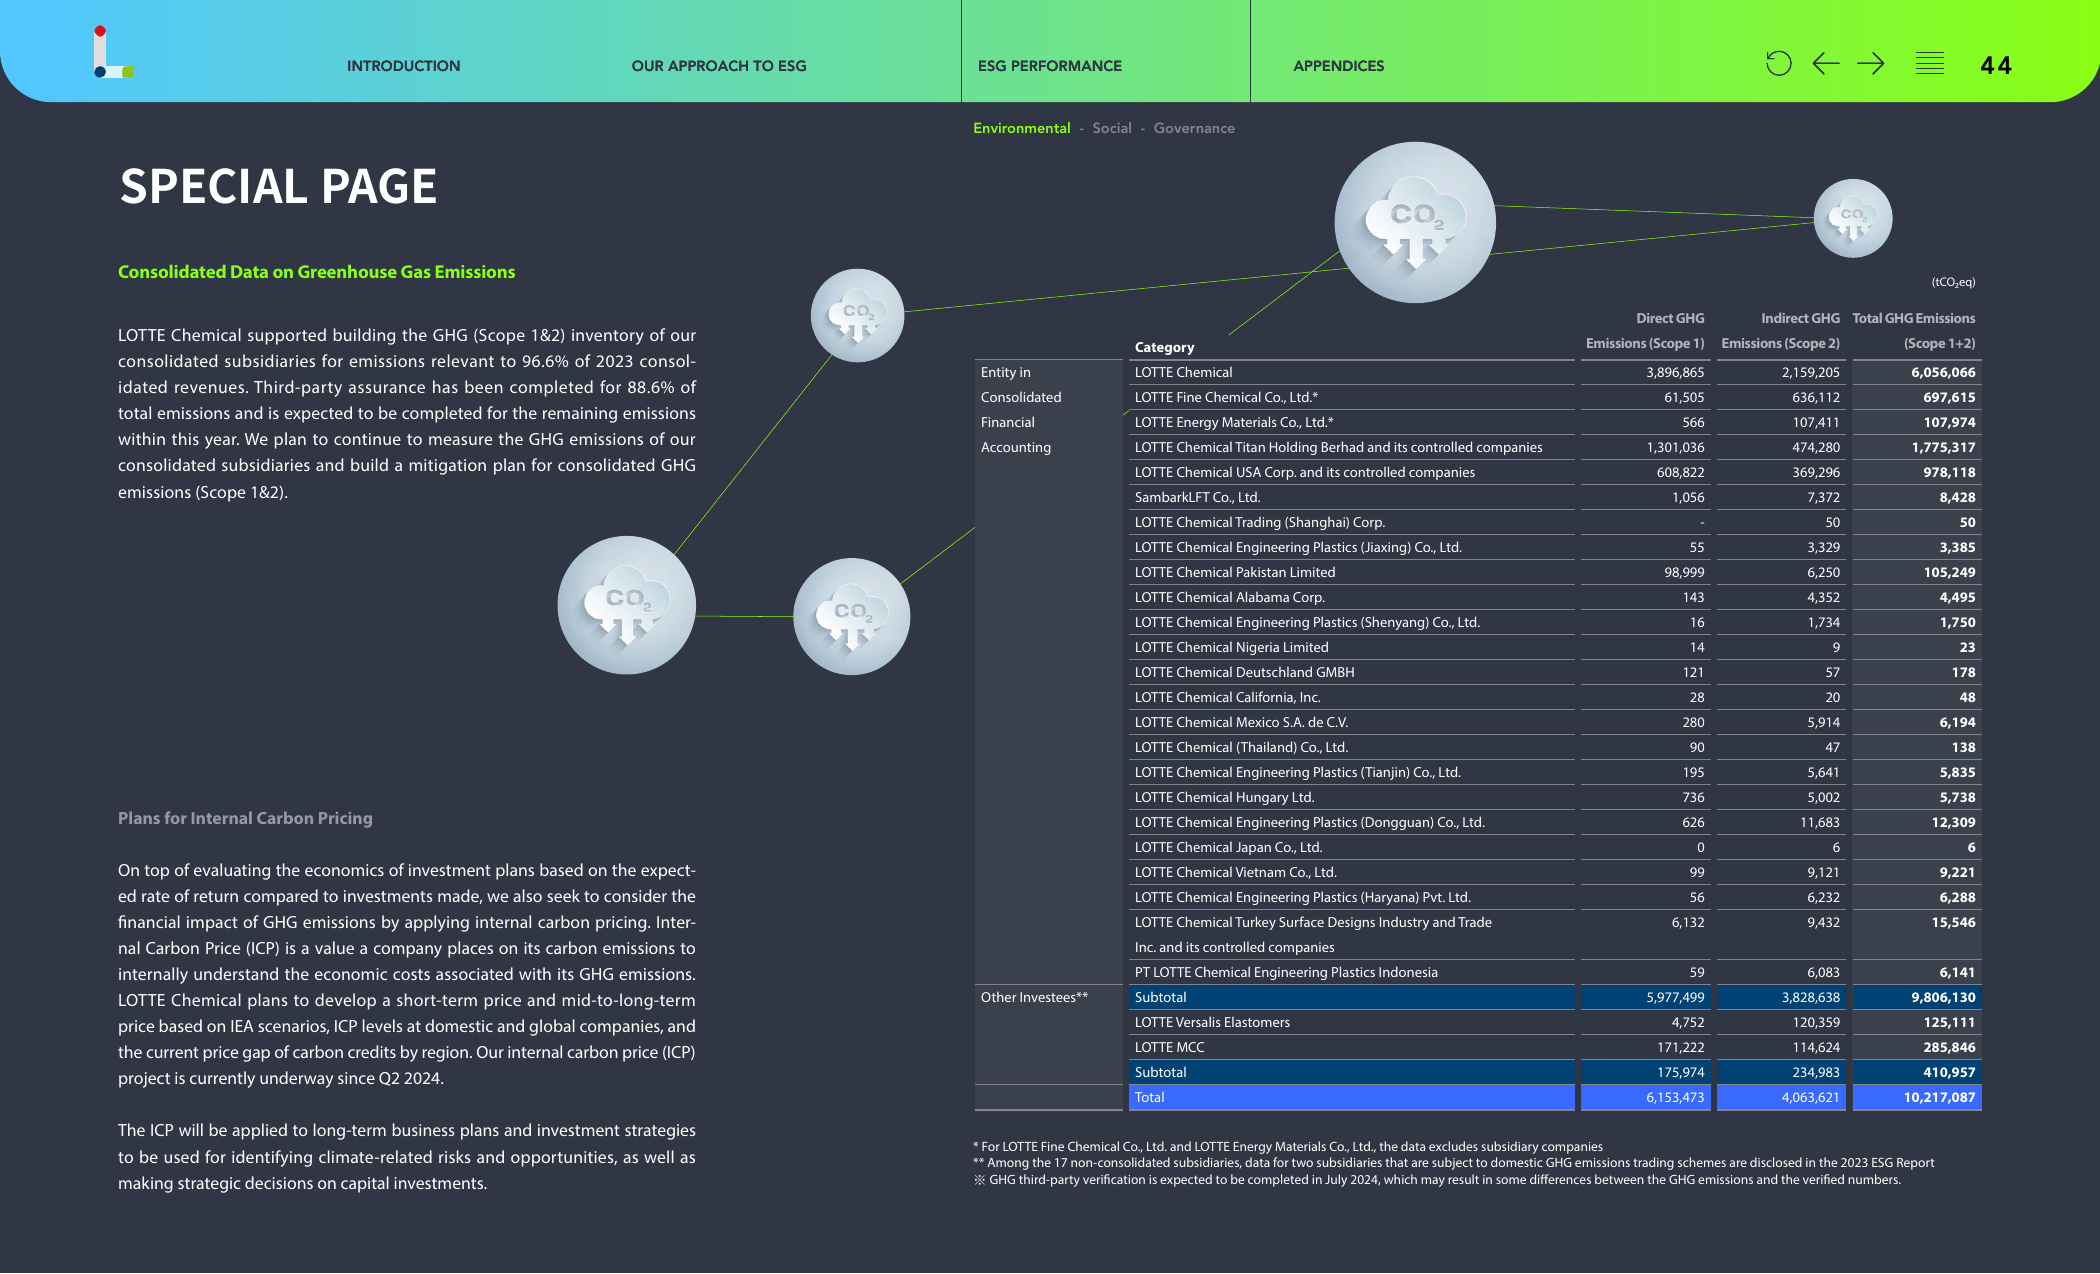Click the Direct GHG Emissions column header

tap(1645, 330)
